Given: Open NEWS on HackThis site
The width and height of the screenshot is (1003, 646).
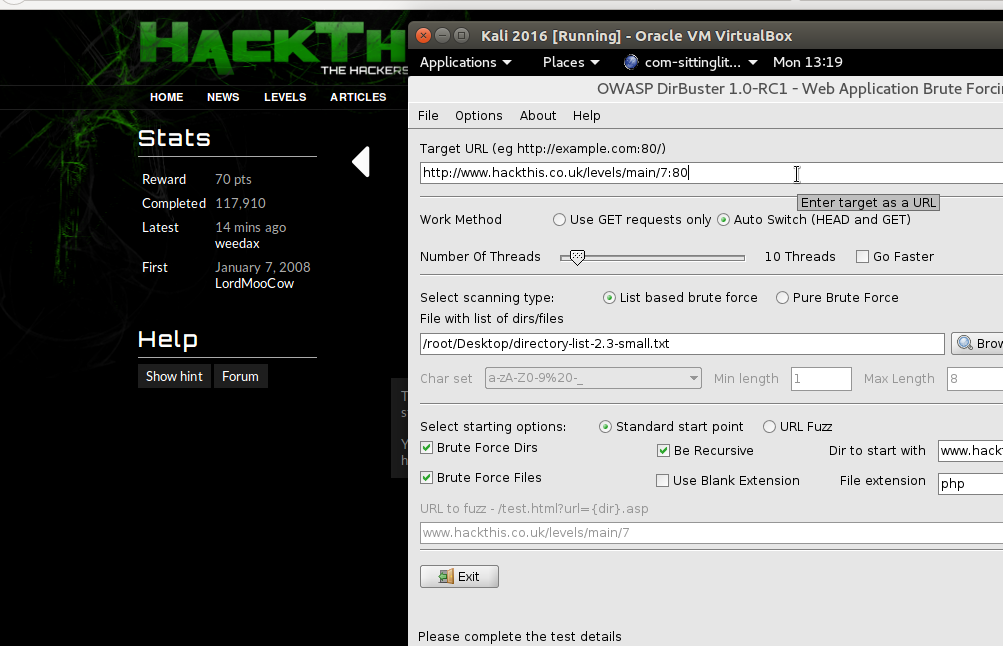Looking at the screenshot, I should [223, 97].
